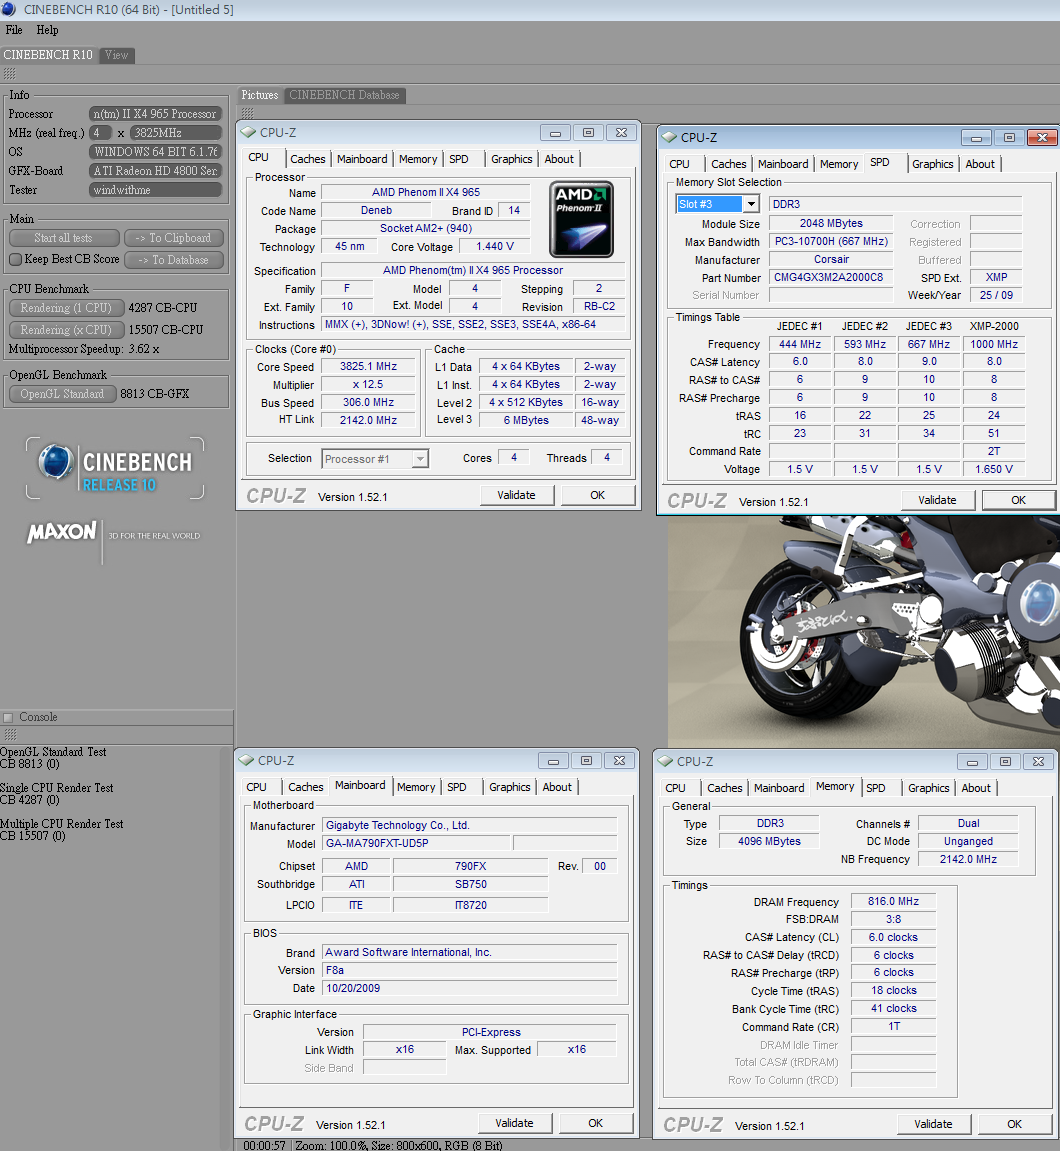Click the Start all tests button
This screenshot has width=1060, height=1151.
pyautogui.click(x=63, y=238)
